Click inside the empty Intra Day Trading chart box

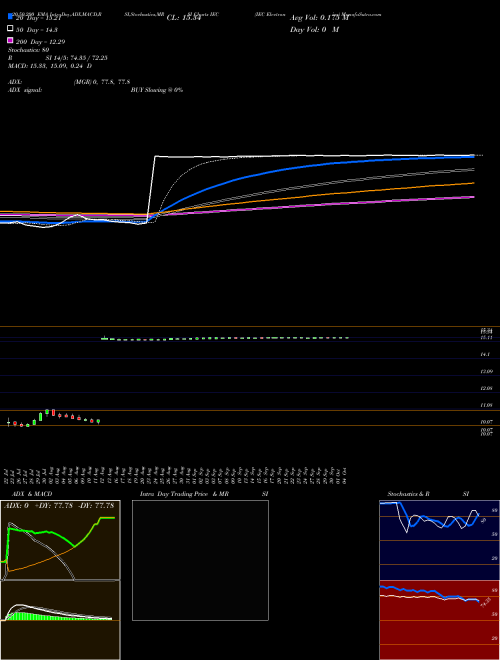[x=200, y=560]
